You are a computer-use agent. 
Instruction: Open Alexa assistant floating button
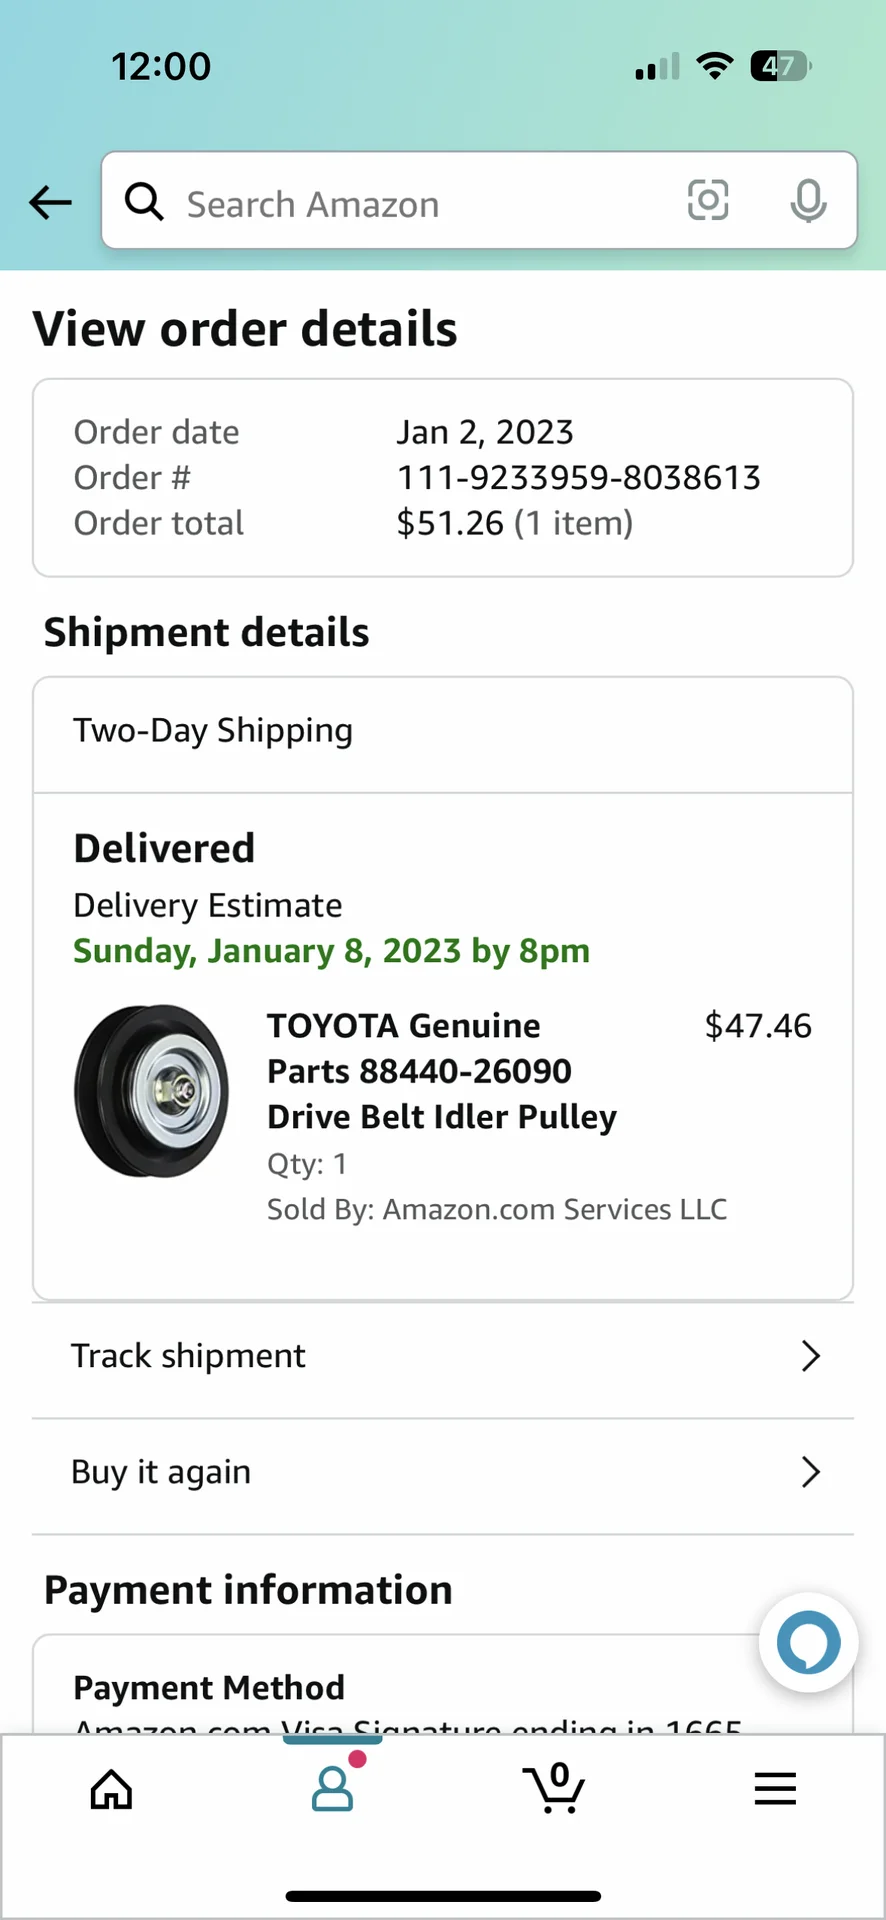[808, 1642]
